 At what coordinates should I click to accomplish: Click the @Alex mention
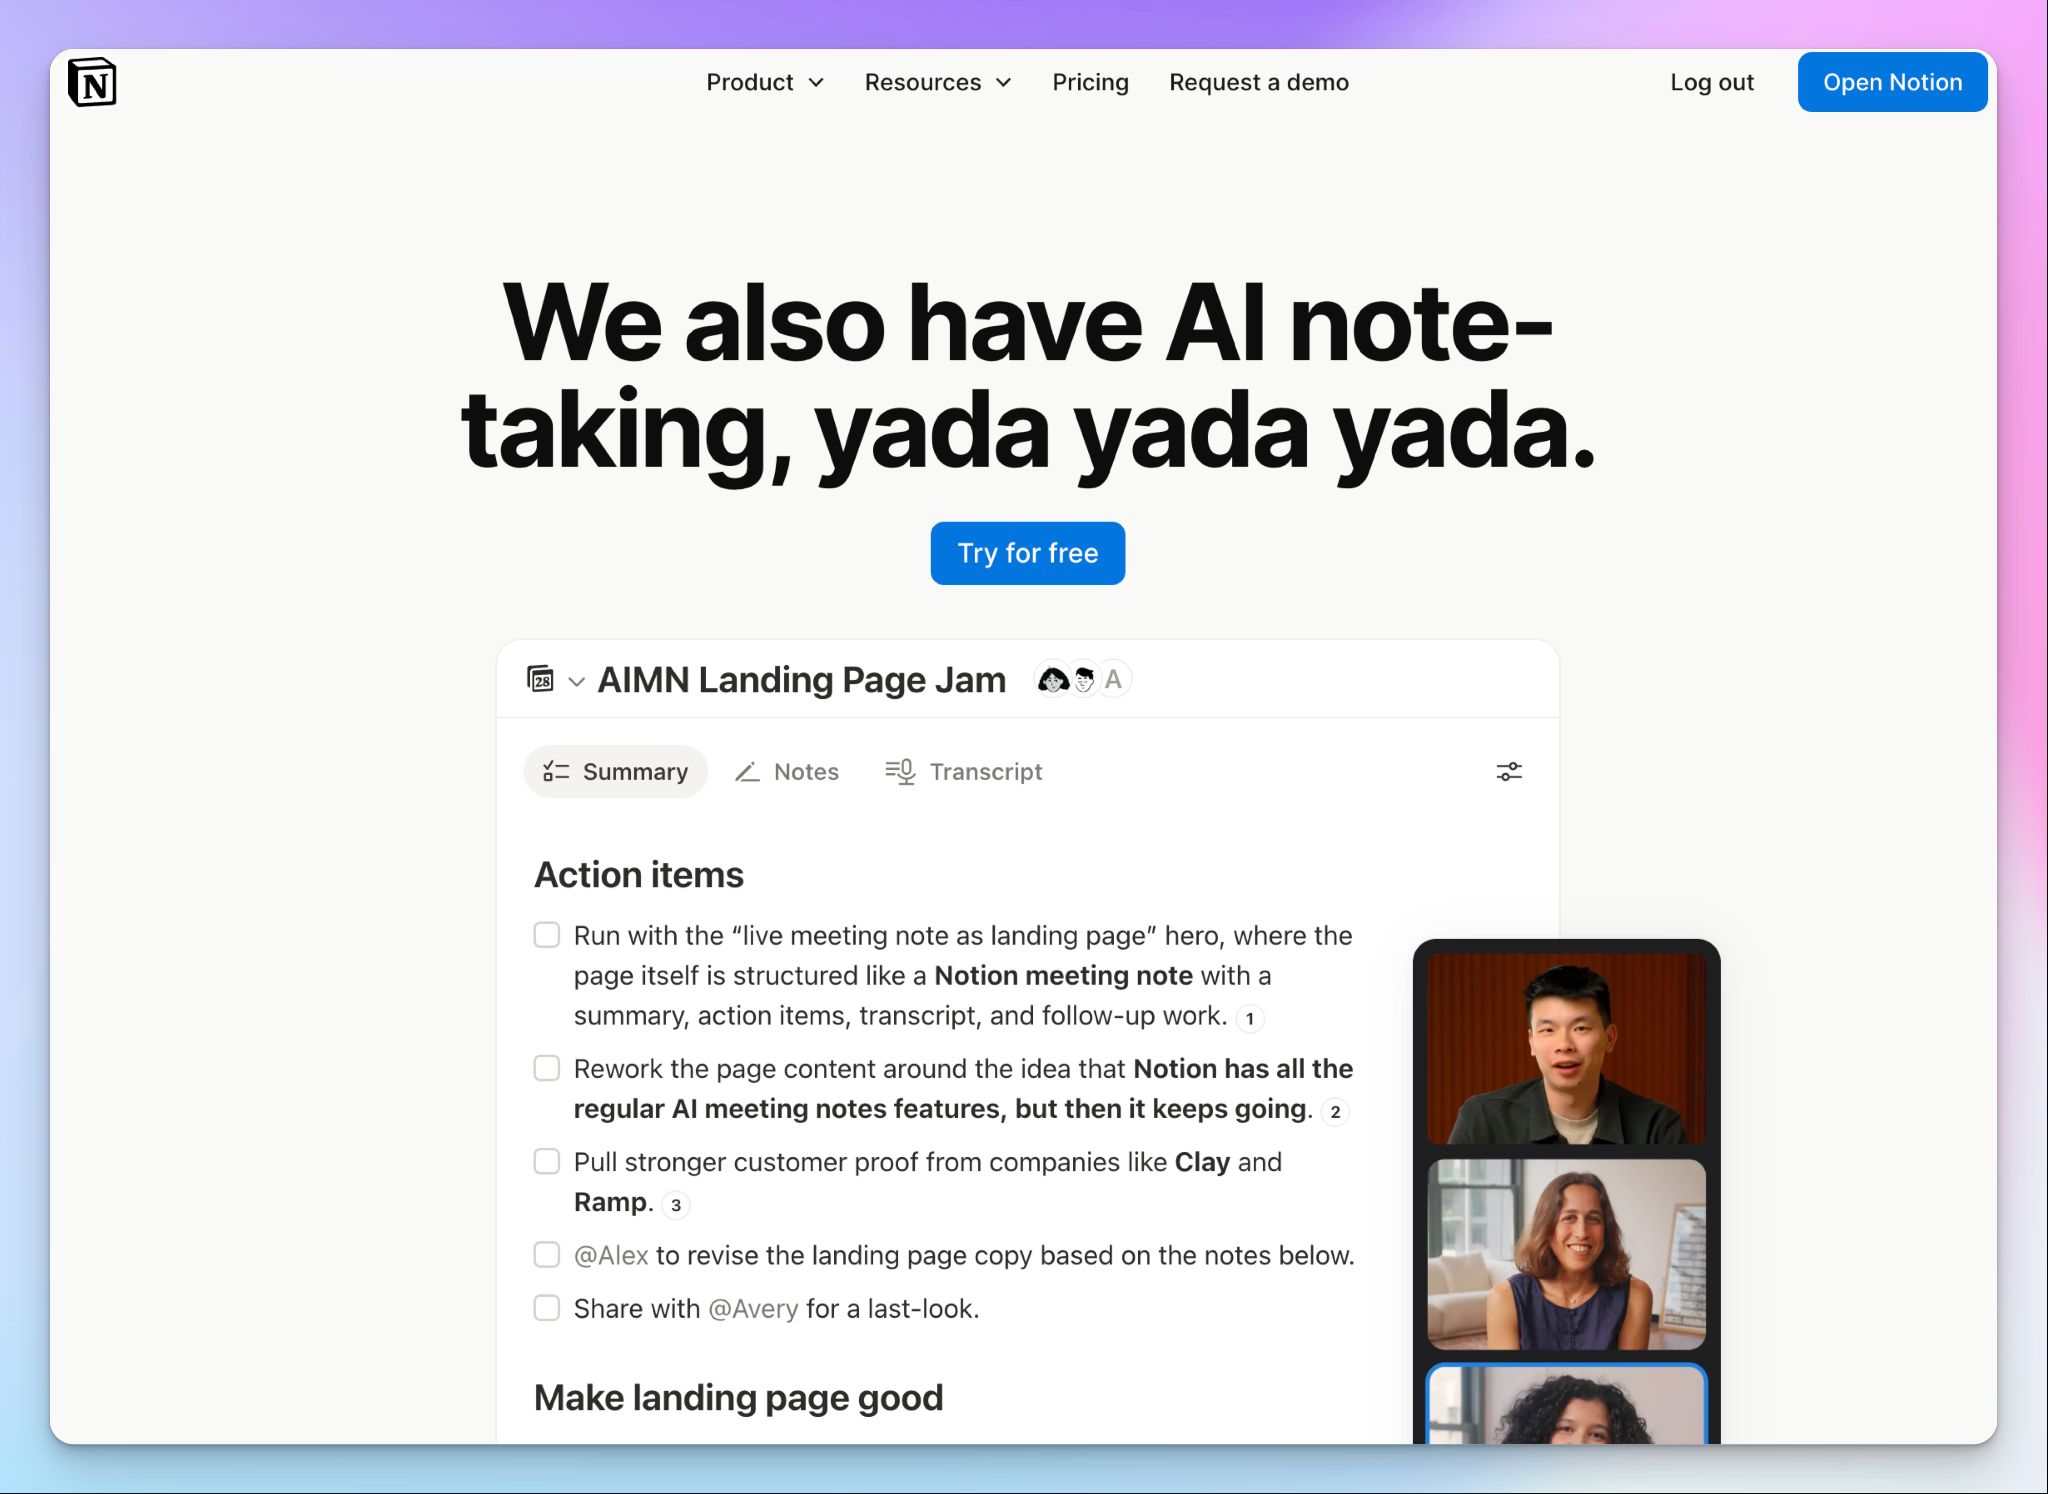coord(611,1255)
